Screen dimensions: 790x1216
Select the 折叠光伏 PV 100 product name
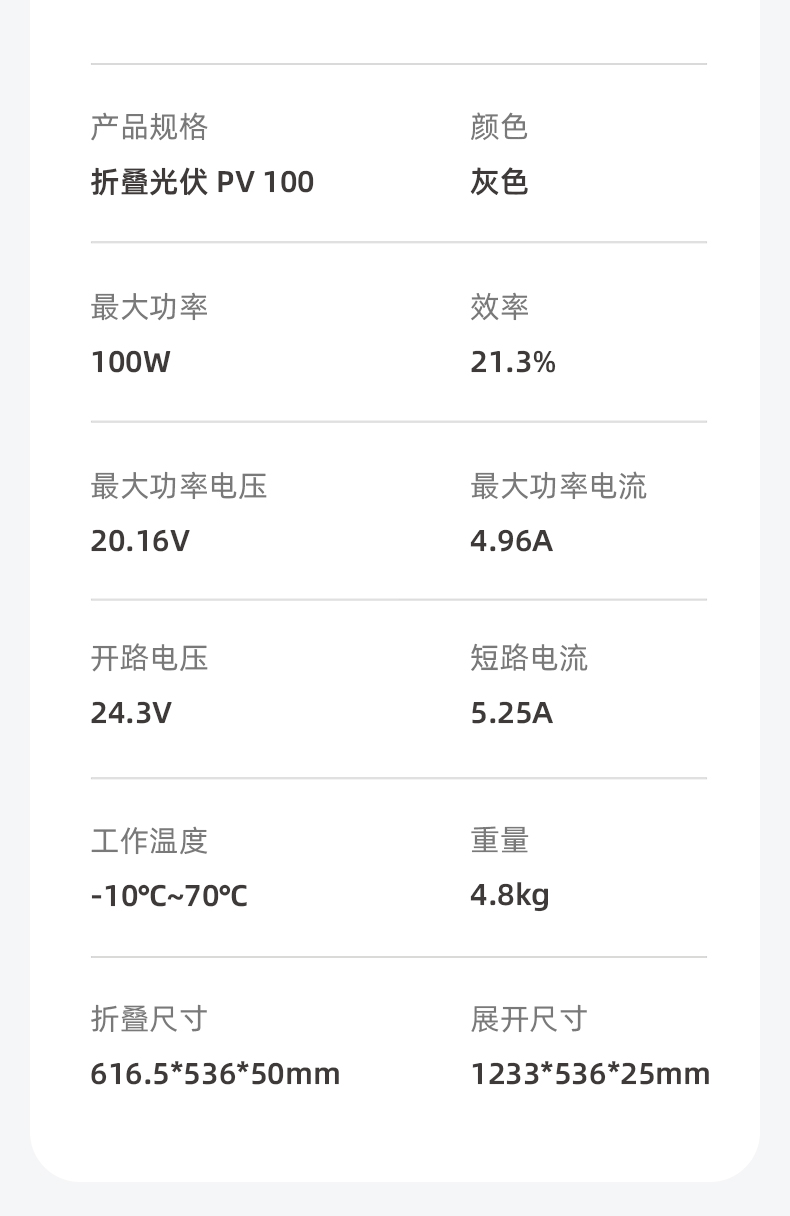click(202, 182)
